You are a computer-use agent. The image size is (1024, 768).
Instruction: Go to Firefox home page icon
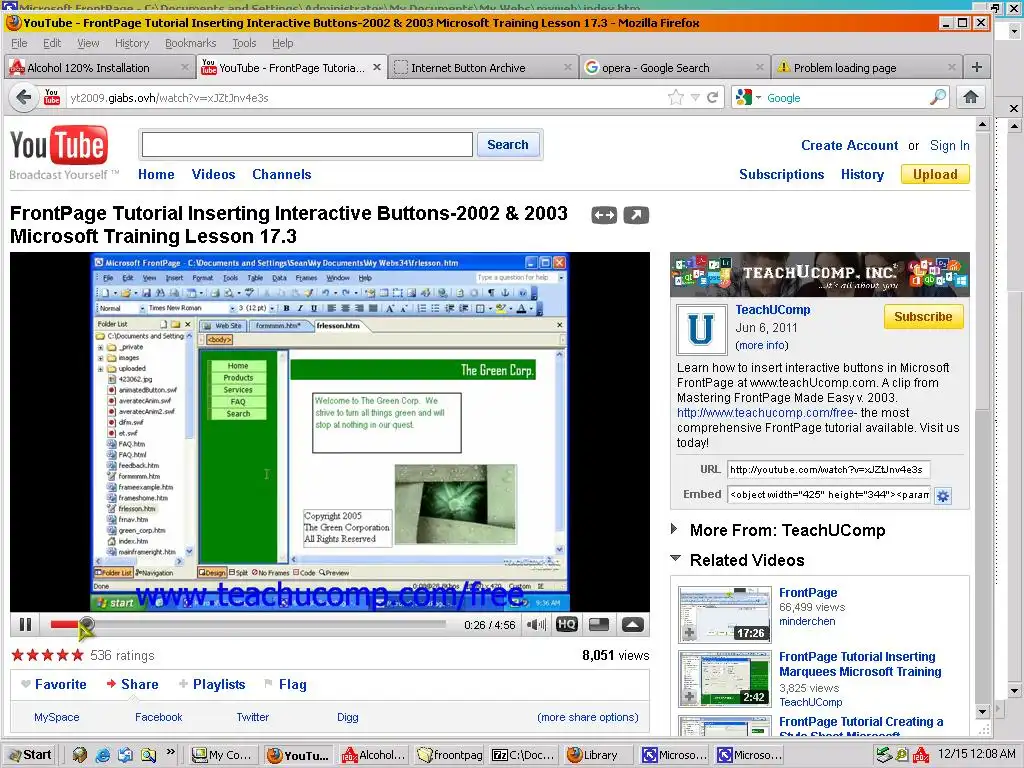pyautogui.click(x=970, y=97)
